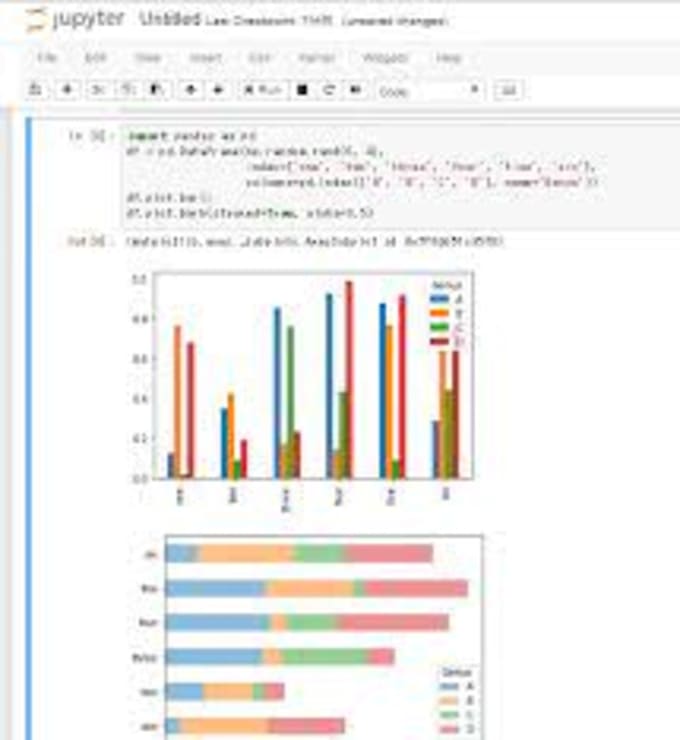Click the AxesSubplot output text line
This screenshot has height=740, width=680.
(315, 241)
